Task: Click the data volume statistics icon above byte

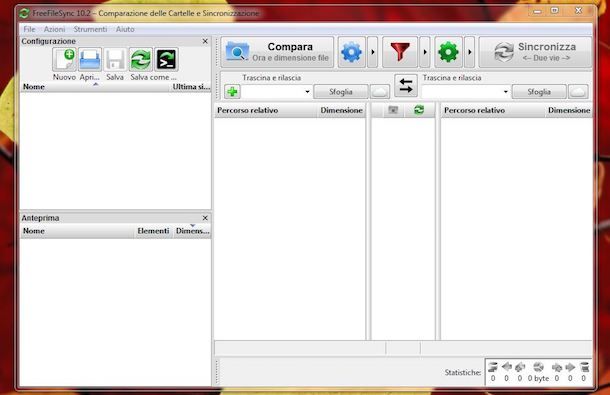Action: coord(538,367)
